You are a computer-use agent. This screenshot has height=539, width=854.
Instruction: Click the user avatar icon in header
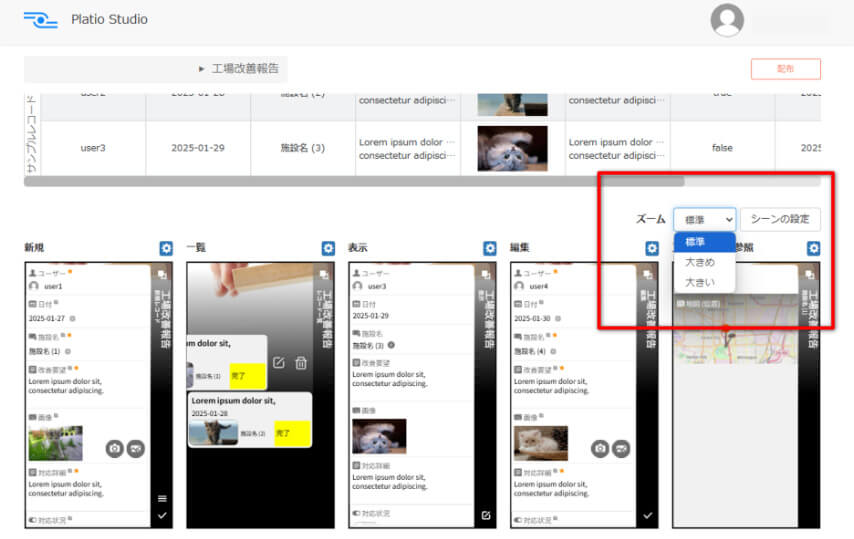click(727, 20)
